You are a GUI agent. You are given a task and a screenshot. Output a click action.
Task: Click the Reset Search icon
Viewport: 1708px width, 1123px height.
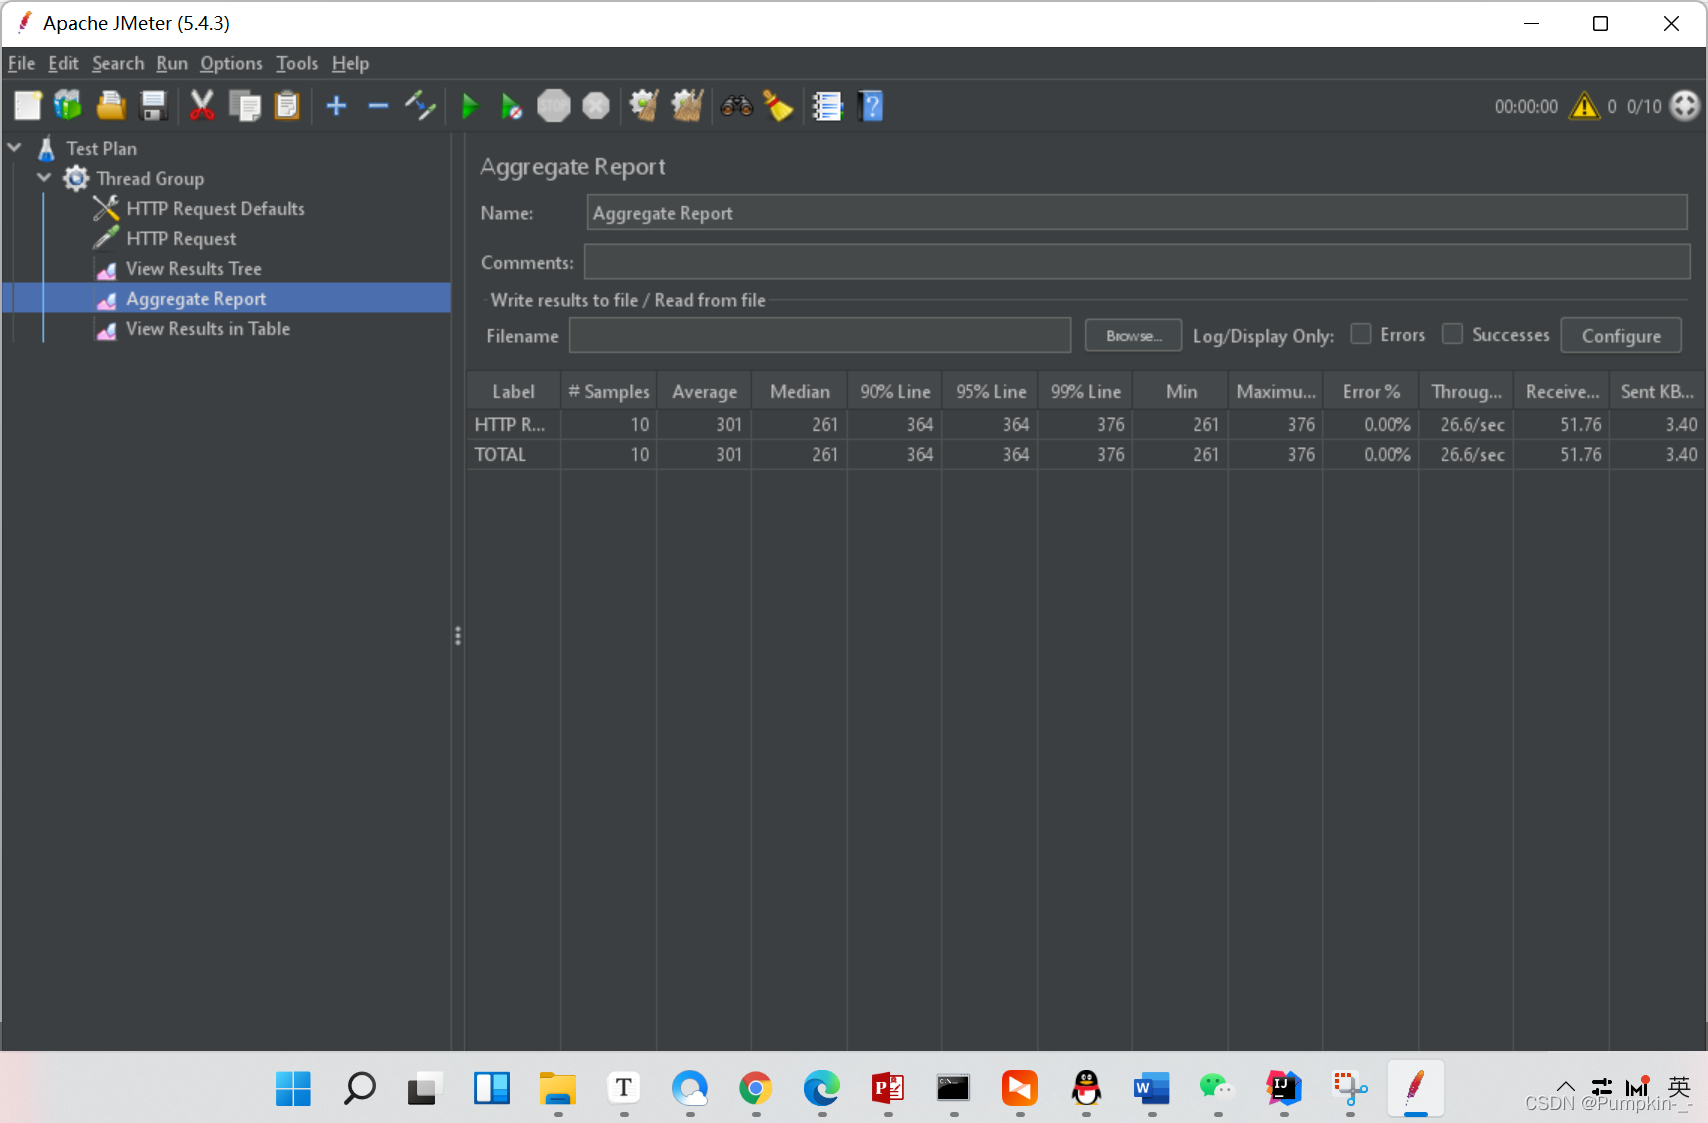point(778,105)
